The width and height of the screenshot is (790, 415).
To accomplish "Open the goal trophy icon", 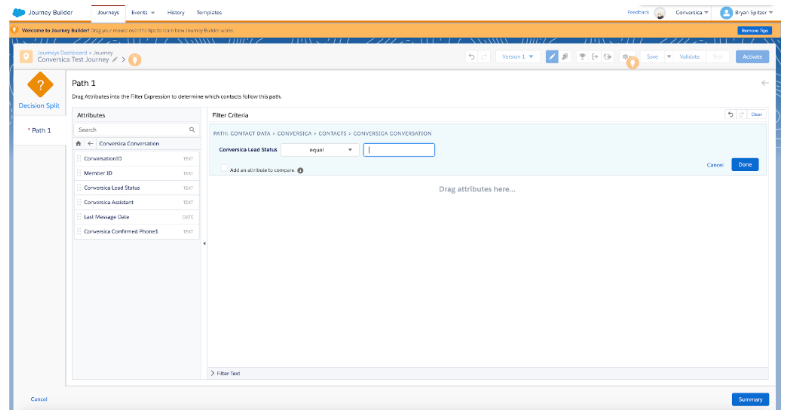I will (x=582, y=57).
